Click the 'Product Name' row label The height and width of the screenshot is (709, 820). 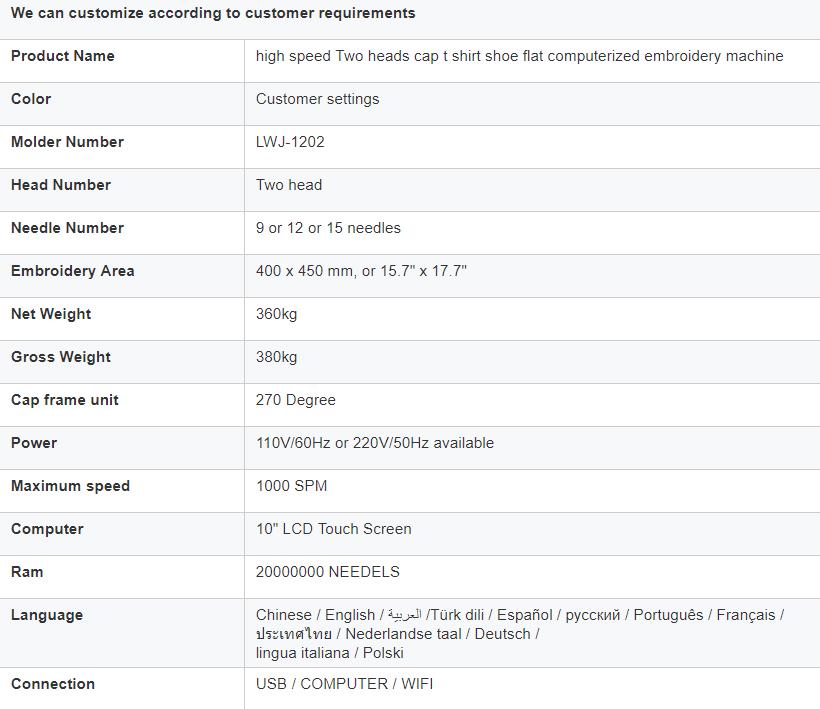[63, 56]
